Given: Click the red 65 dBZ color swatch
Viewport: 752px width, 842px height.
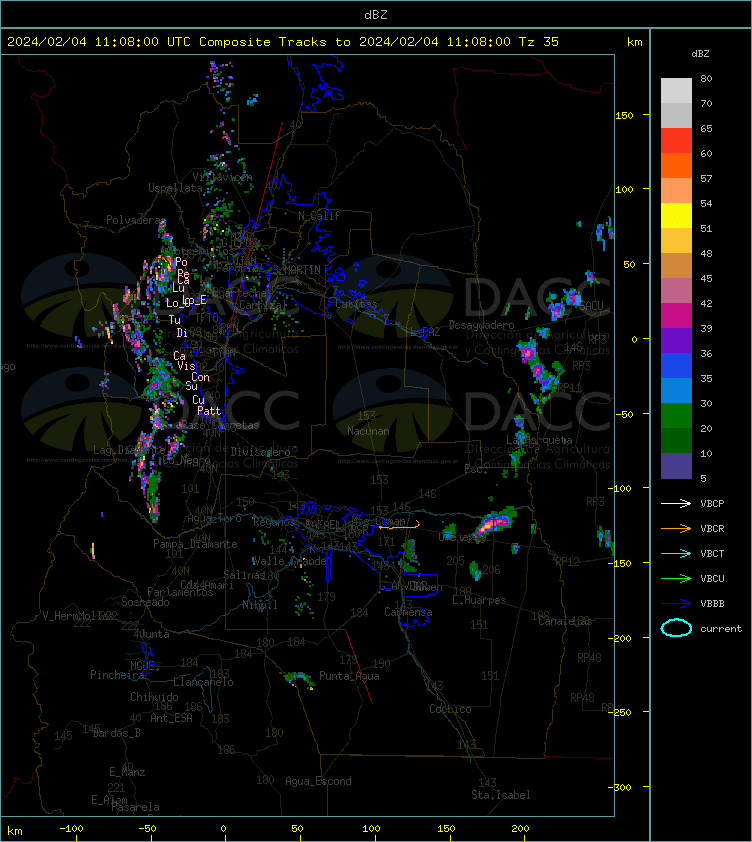Looking at the screenshot, I should coord(676,141).
